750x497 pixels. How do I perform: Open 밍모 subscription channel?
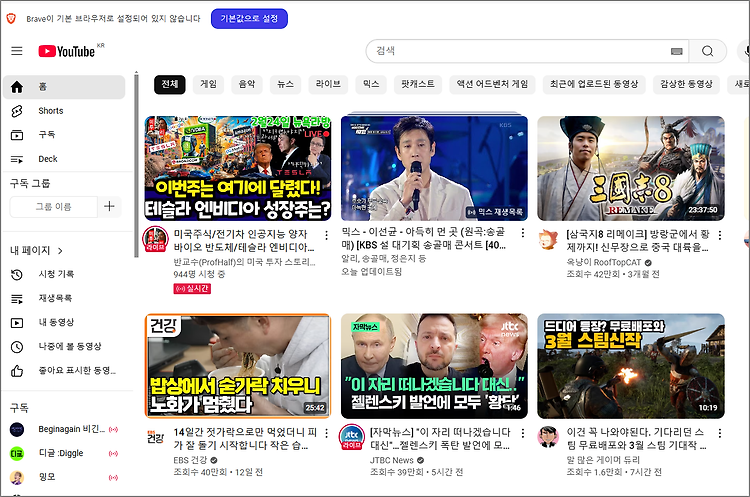(64, 477)
